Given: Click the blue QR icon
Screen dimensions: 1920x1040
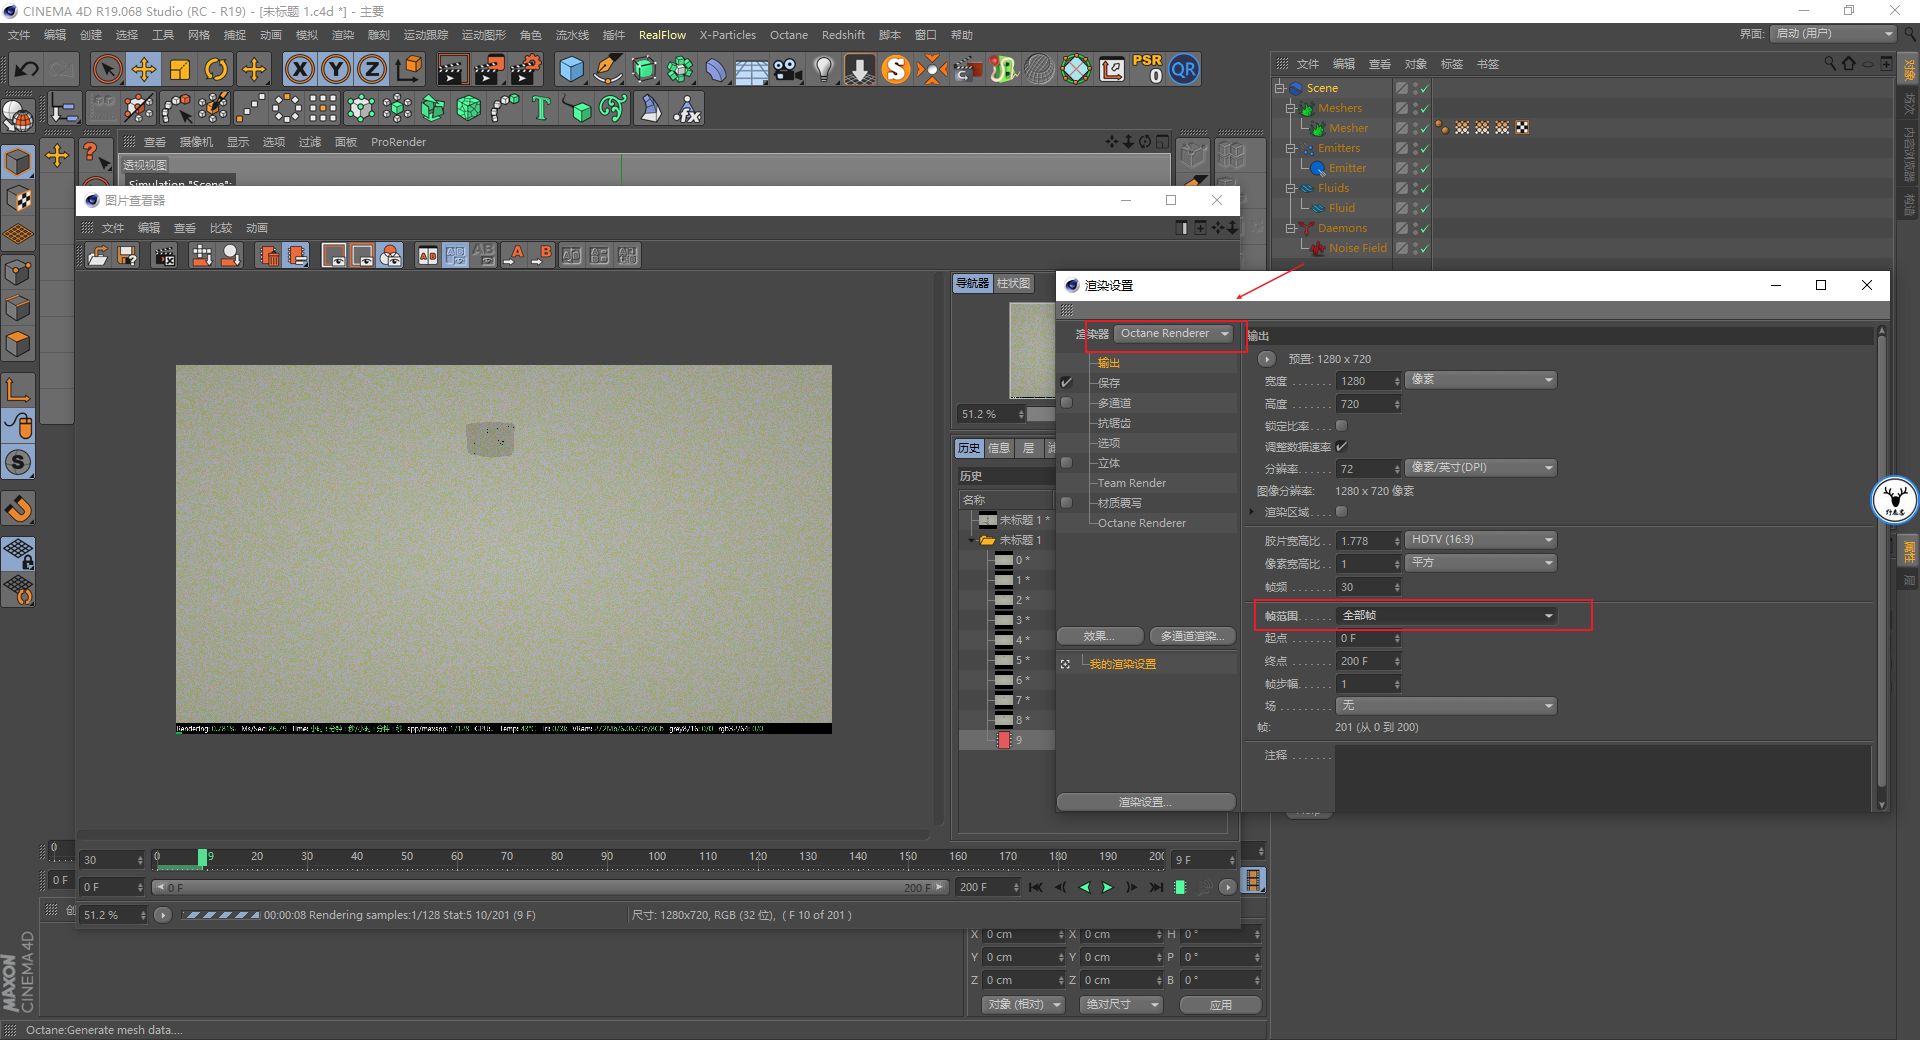Looking at the screenshot, I should coord(1184,69).
